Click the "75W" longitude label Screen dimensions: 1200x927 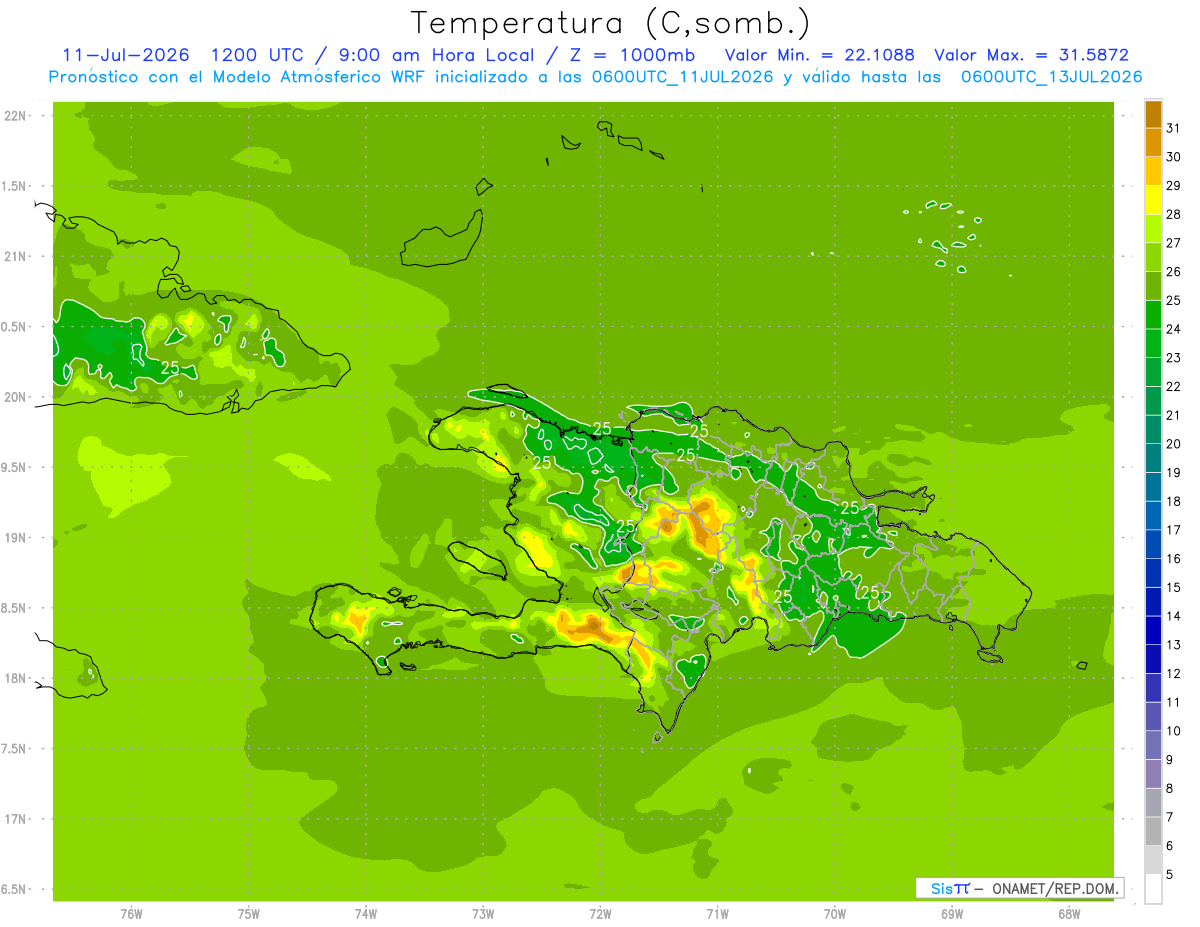click(249, 914)
